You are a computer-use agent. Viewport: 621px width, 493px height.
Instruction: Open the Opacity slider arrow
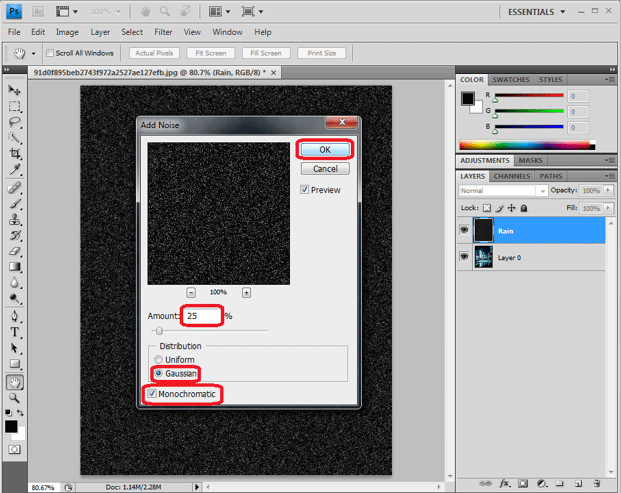tap(608, 190)
